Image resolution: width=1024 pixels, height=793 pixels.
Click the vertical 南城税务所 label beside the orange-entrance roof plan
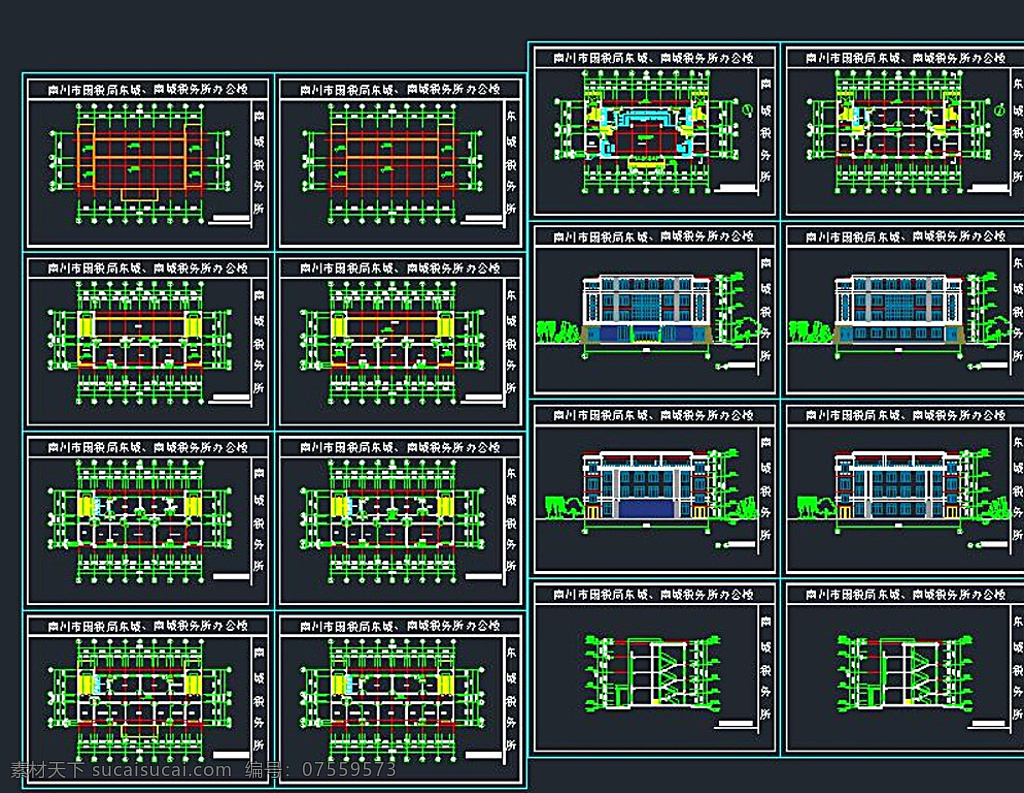(x=259, y=161)
